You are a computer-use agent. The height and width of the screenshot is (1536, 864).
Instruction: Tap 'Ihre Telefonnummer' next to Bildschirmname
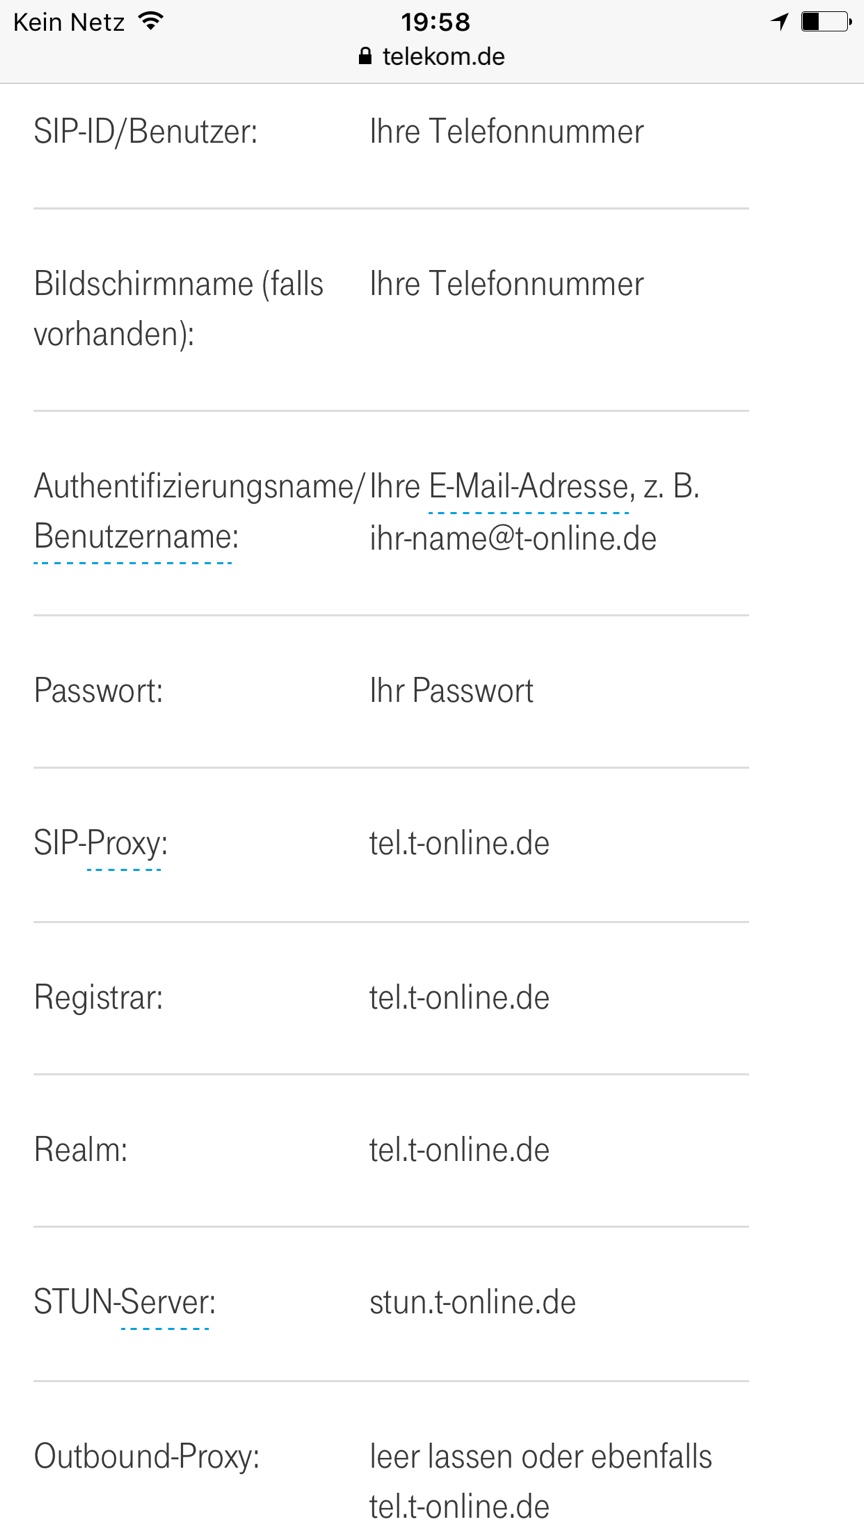pyautogui.click(x=506, y=284)
